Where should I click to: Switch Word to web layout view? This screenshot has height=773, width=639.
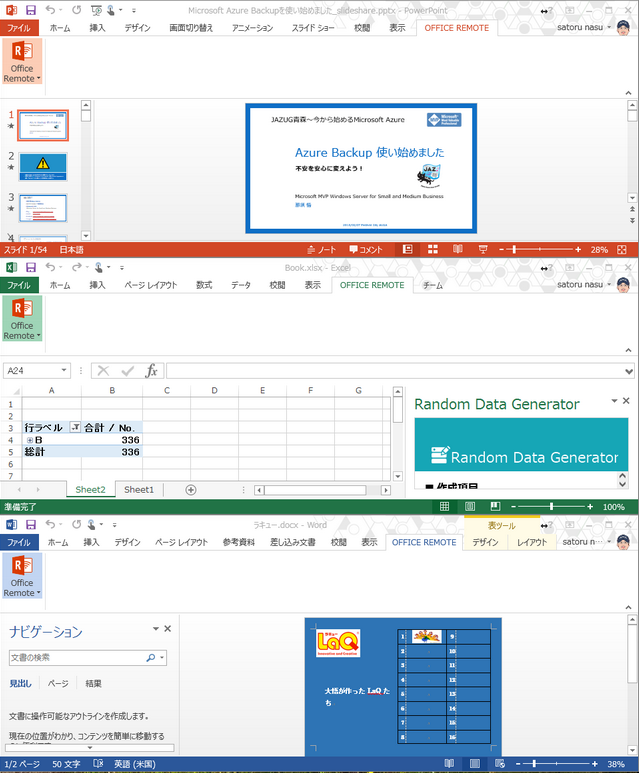click(x=499, y=764)
